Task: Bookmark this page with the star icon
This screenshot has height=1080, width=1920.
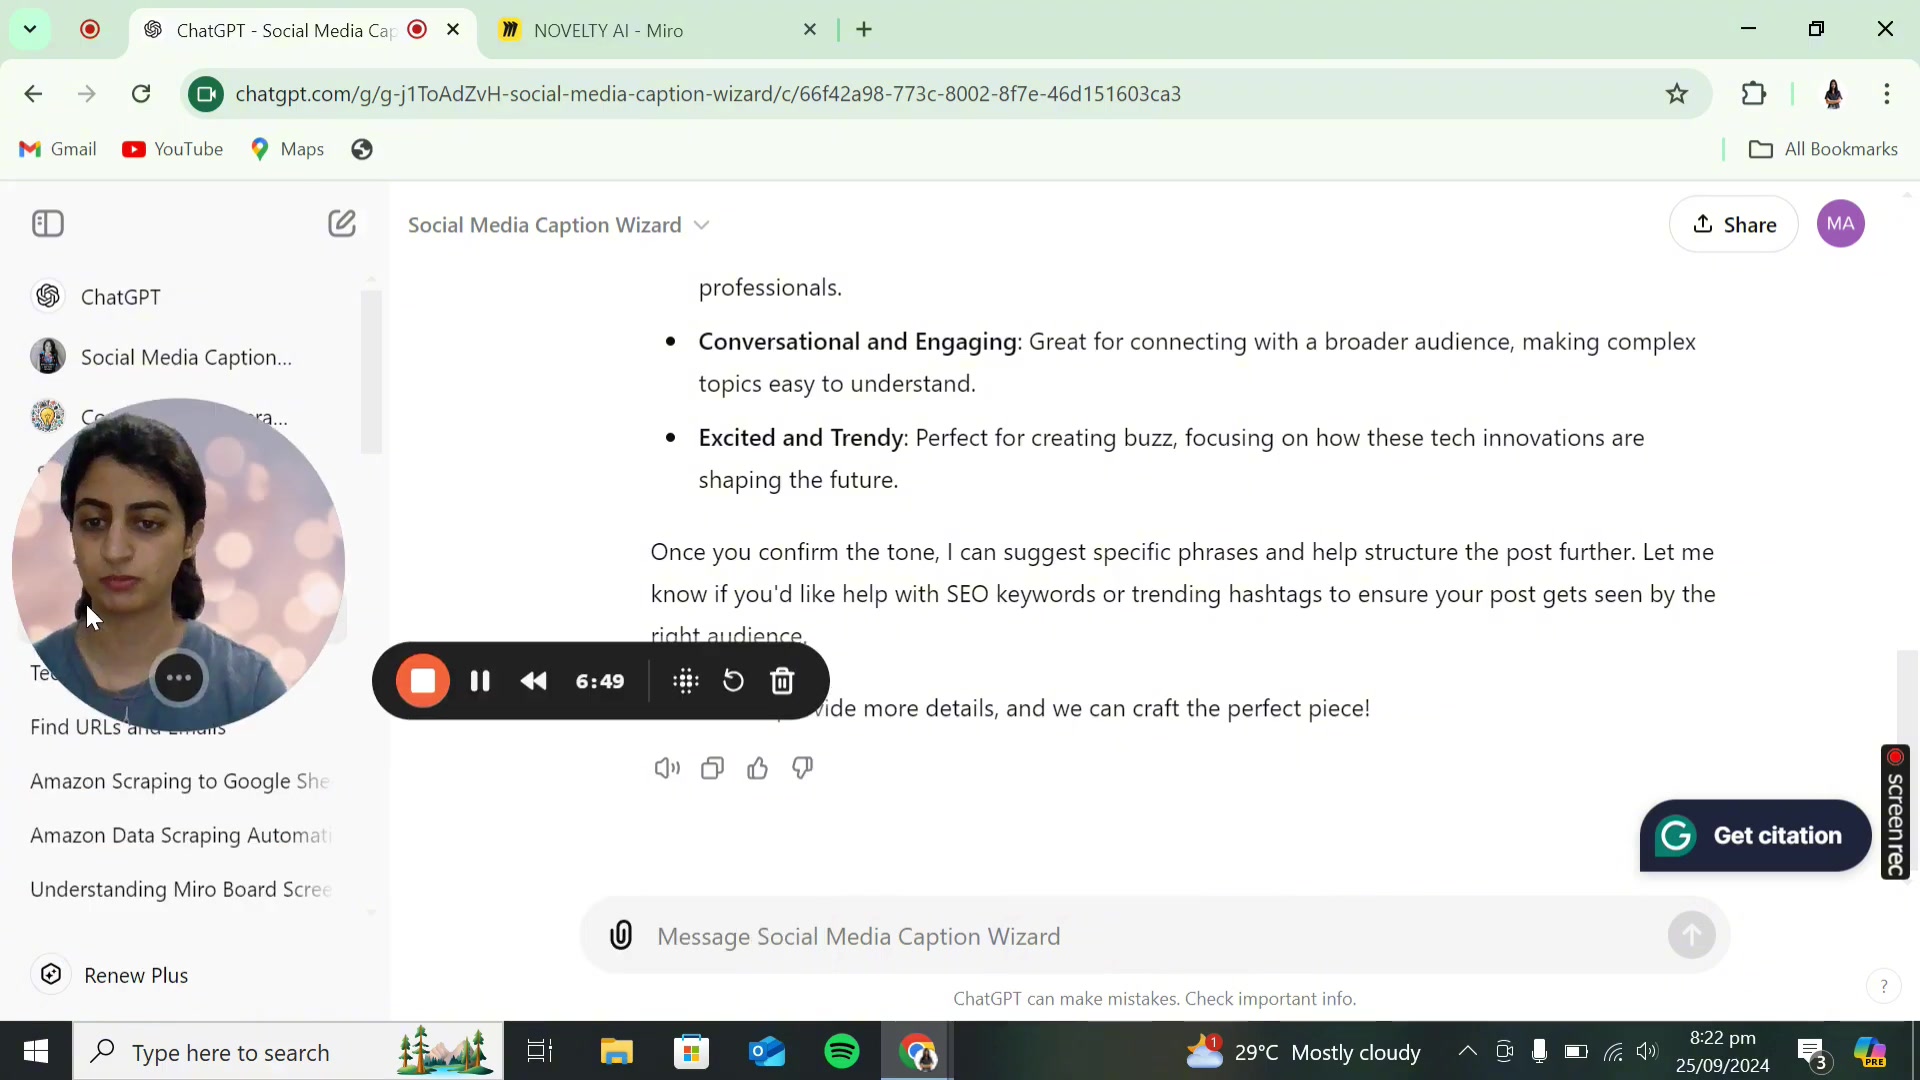Action: (1677, 94)
